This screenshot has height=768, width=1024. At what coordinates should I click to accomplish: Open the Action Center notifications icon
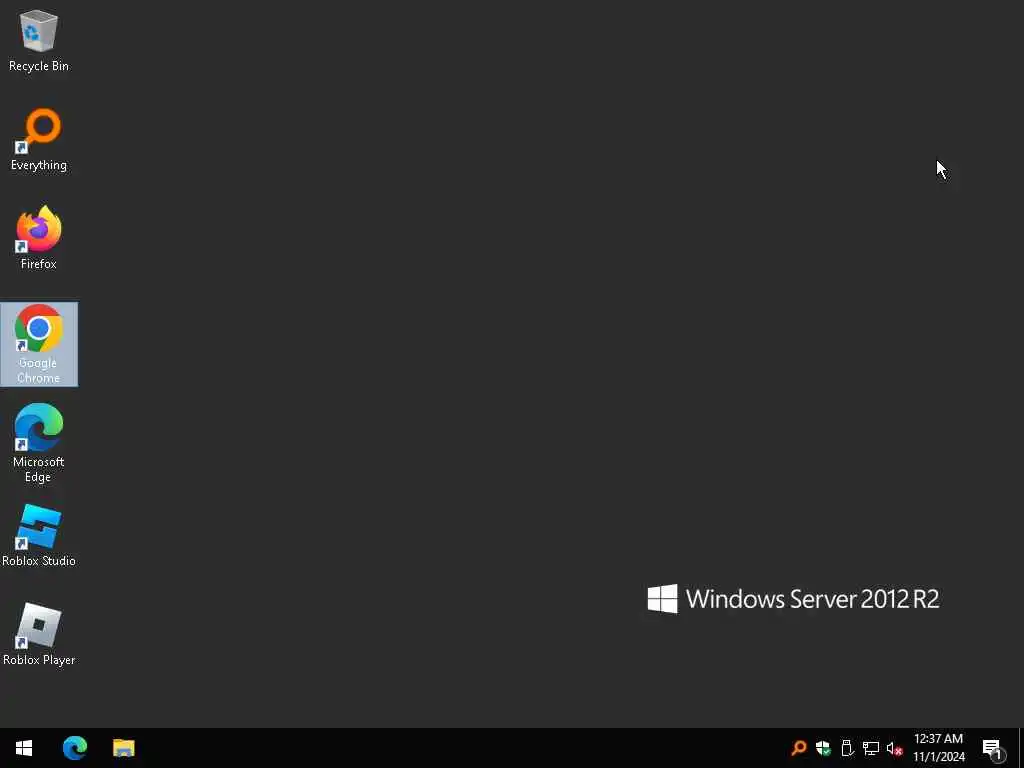click(x=993, y=748)
